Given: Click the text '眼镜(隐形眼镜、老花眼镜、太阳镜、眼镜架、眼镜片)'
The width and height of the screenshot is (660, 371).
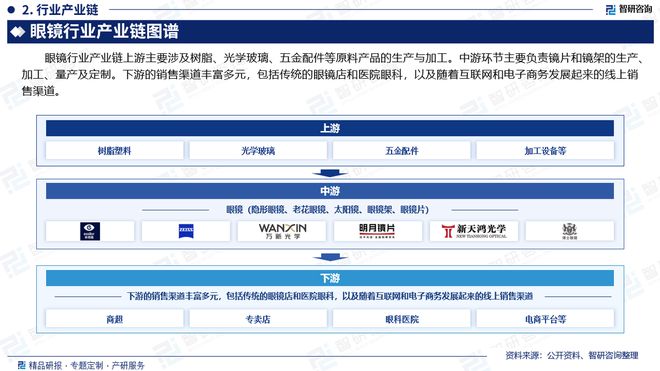Looking at the screenshot, I should pos(327,209).
